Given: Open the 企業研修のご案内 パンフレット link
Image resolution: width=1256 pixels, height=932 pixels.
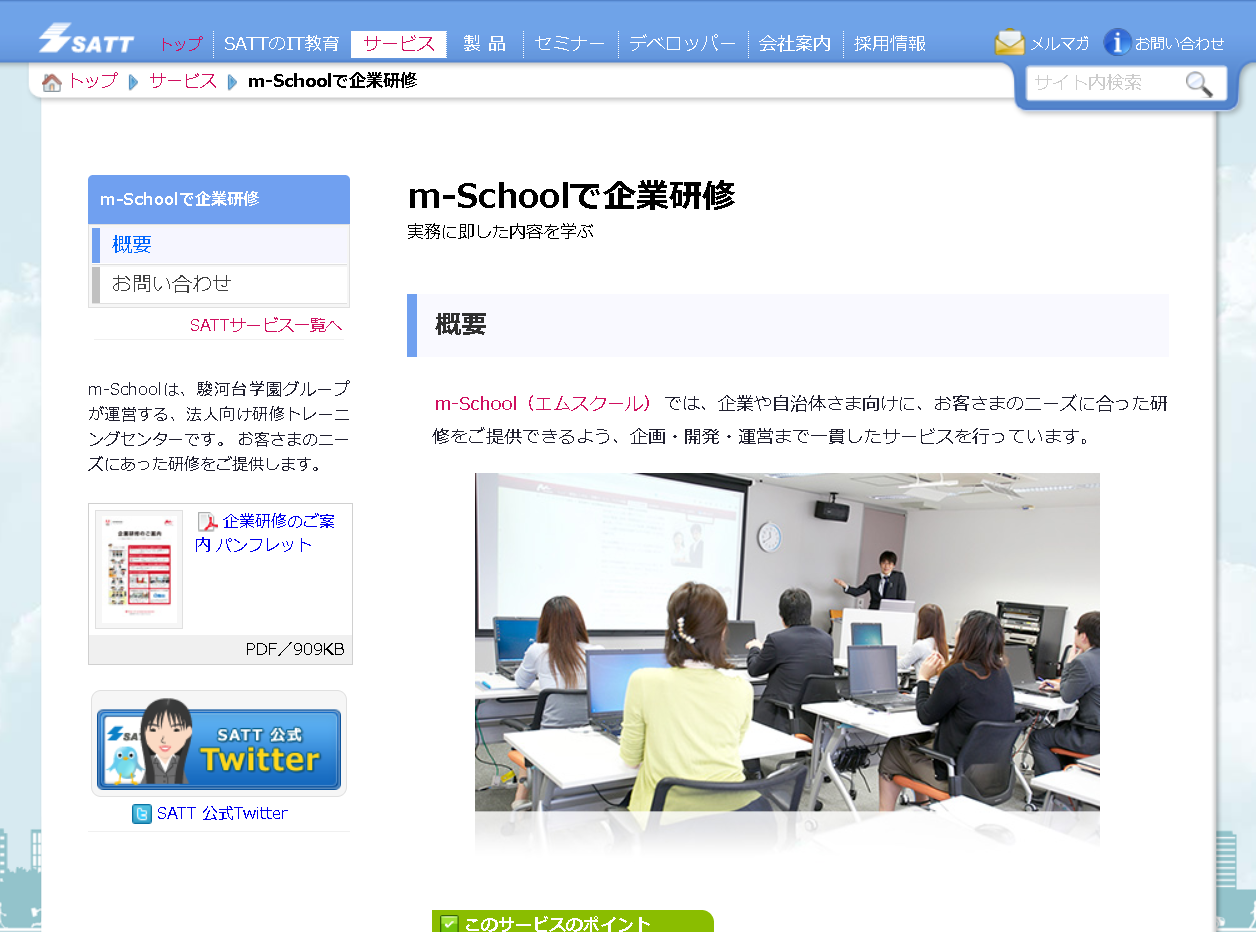Looking at the screenshot, I should click(265, 533).
